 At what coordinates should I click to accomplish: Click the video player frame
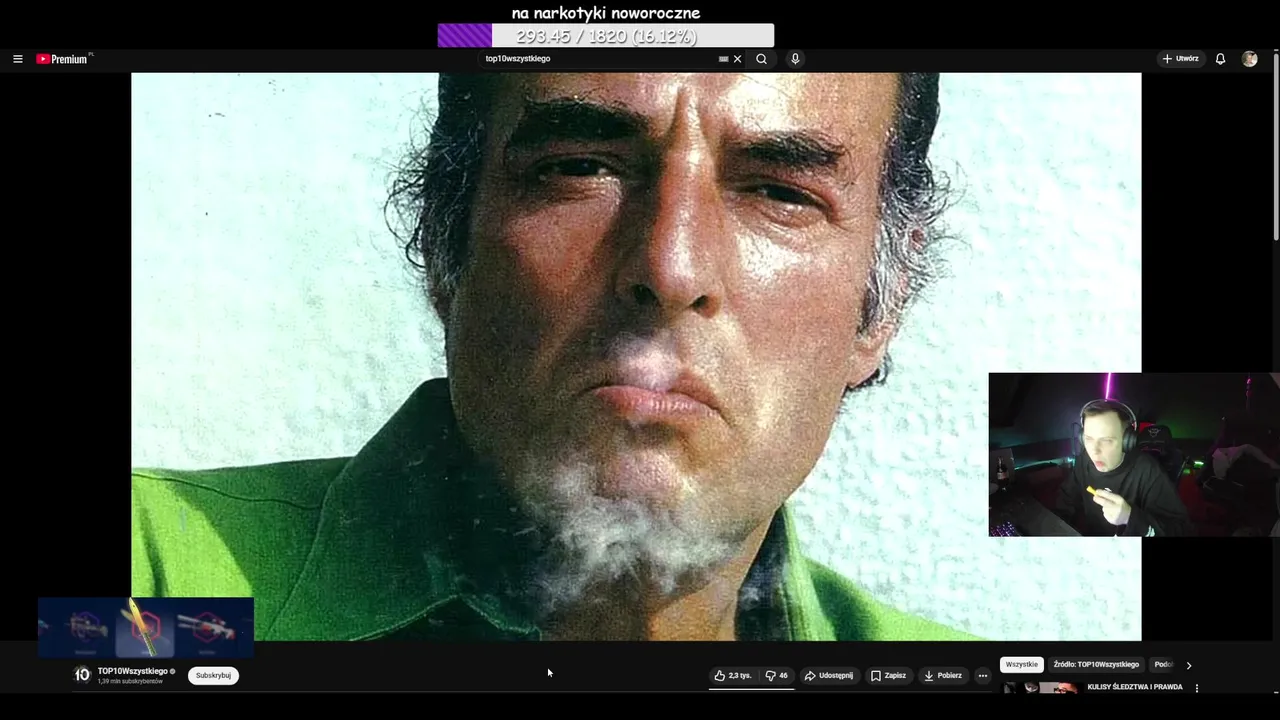click(x=636, y=356)
